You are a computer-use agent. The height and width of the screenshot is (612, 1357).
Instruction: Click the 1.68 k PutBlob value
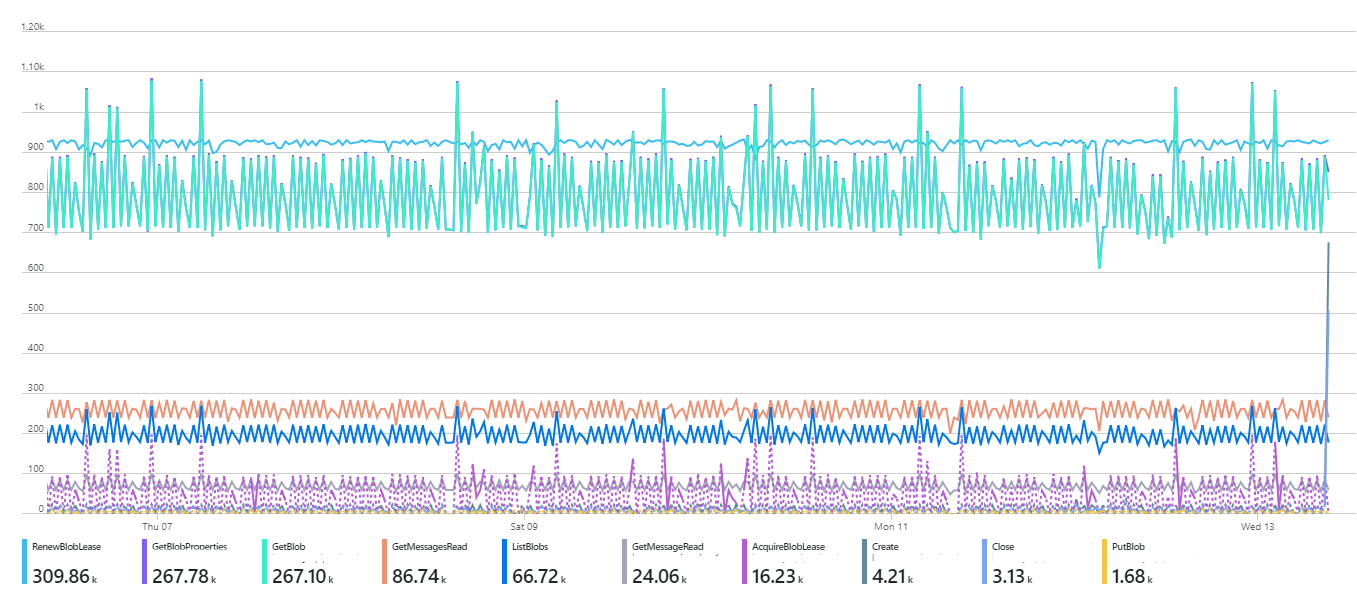click(x=1134, y=576)
